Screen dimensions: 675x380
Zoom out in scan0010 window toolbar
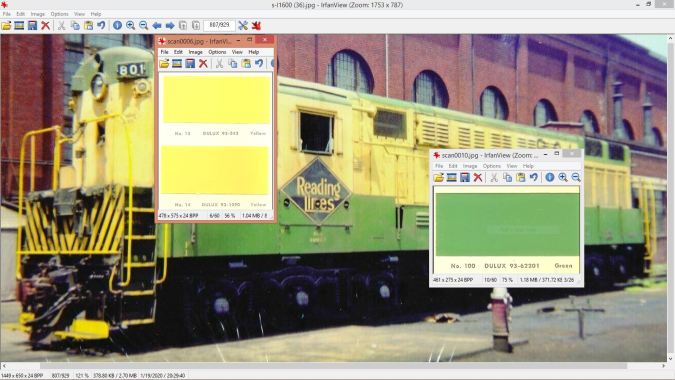[576, 177]
